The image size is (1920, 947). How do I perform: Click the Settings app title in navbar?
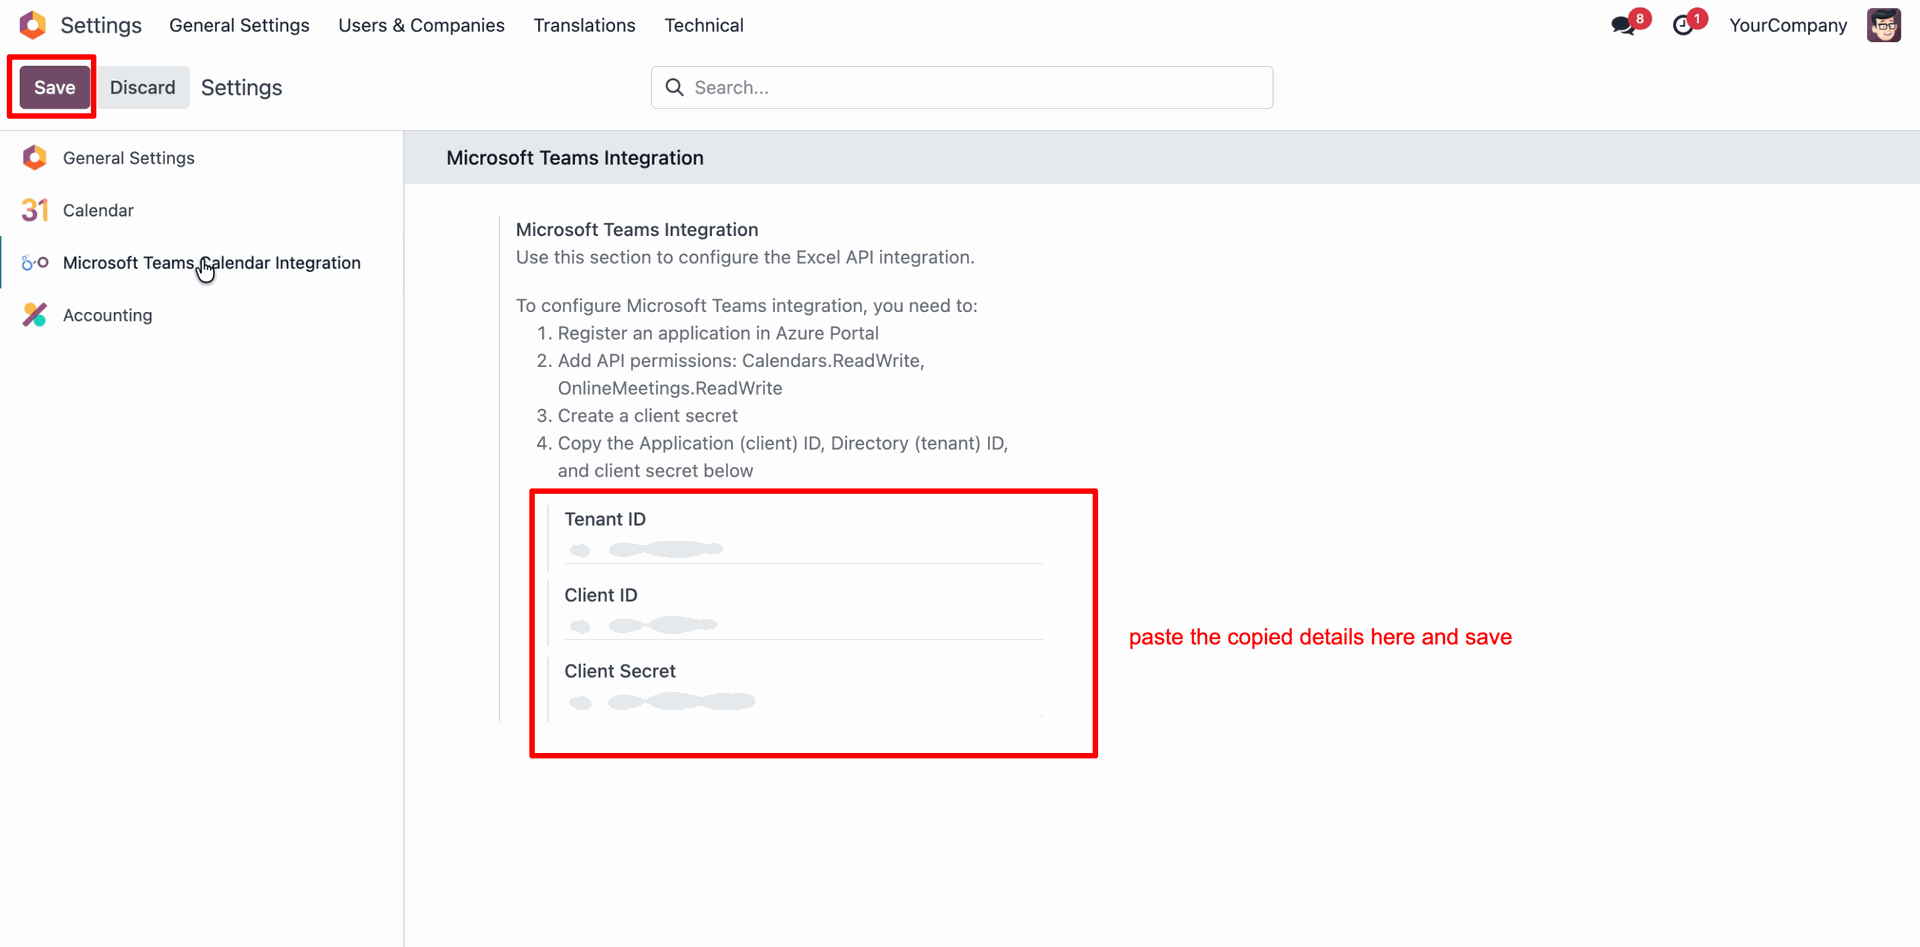(101, 25)
